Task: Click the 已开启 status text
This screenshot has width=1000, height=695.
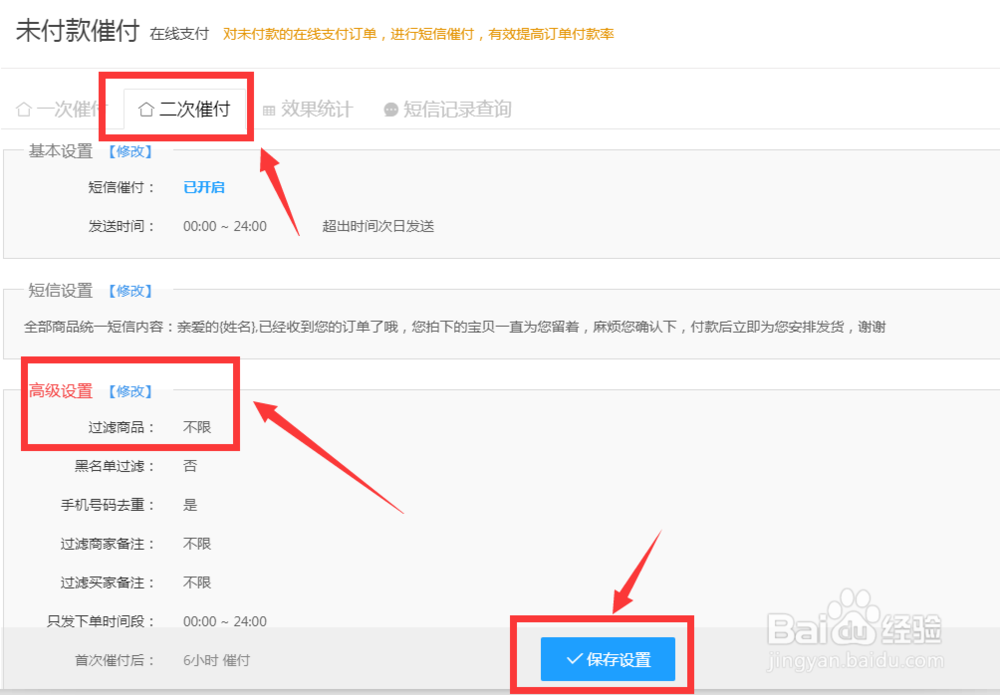Action: click(x=204, y=187)
